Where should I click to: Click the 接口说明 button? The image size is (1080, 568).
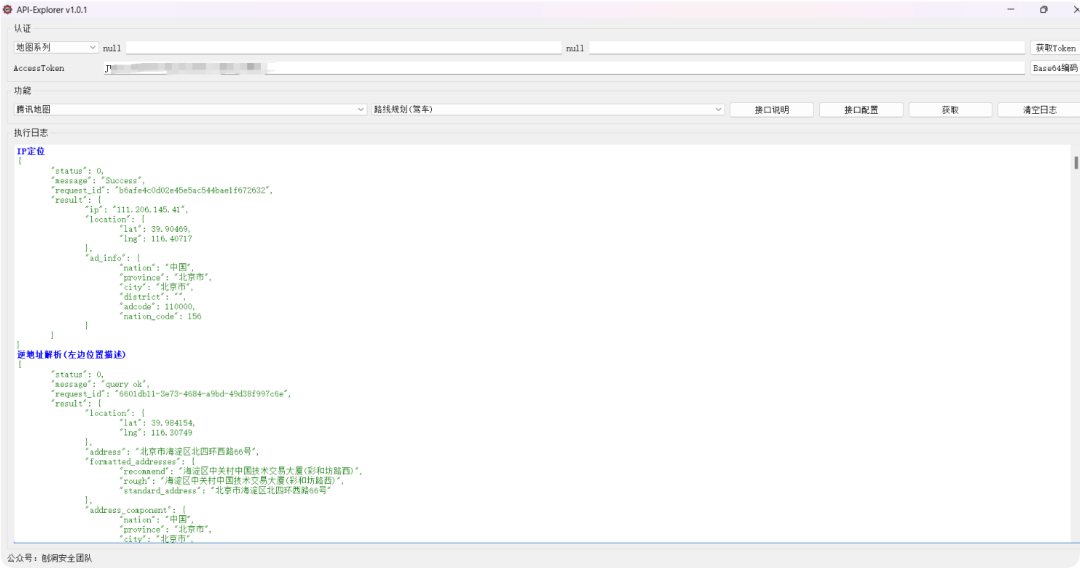pos(771,109)
